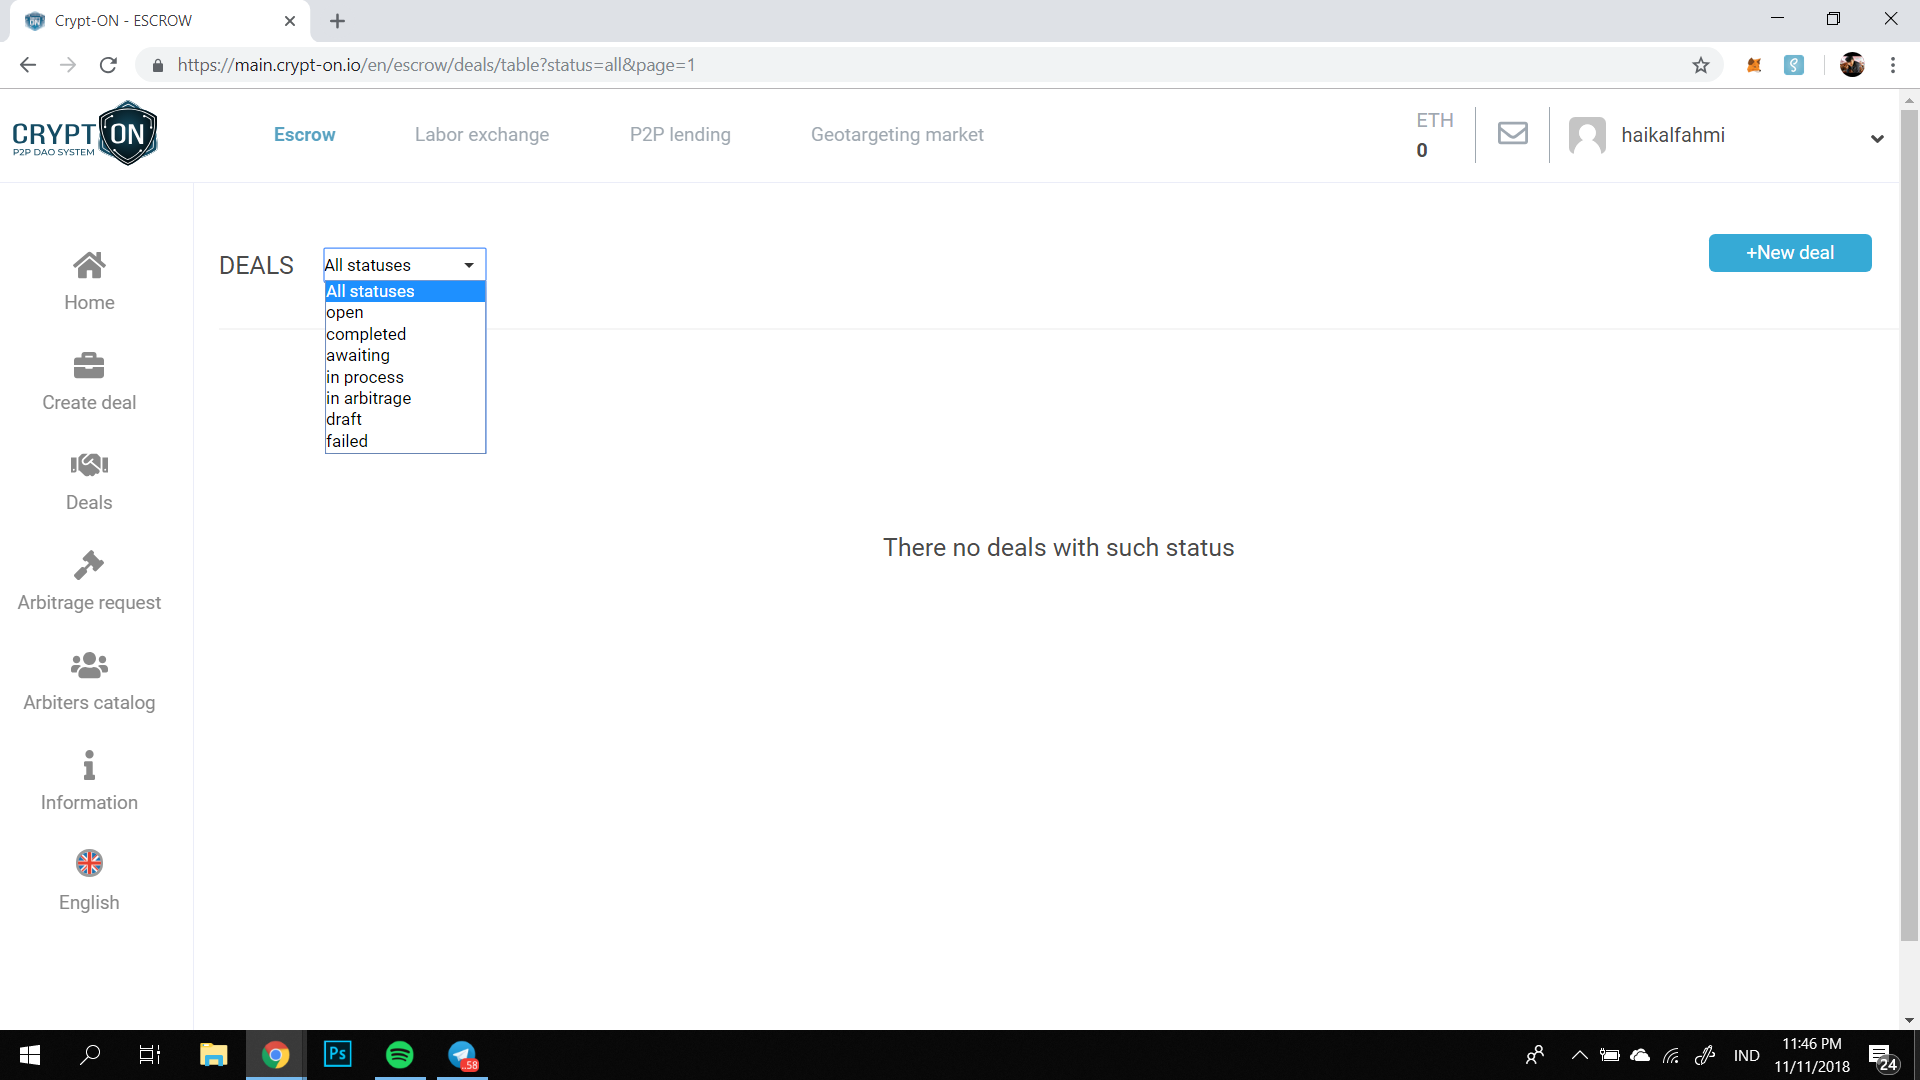Open Photoshop from taskbar
1920x1080 pixels.
tap(338, 1055)
